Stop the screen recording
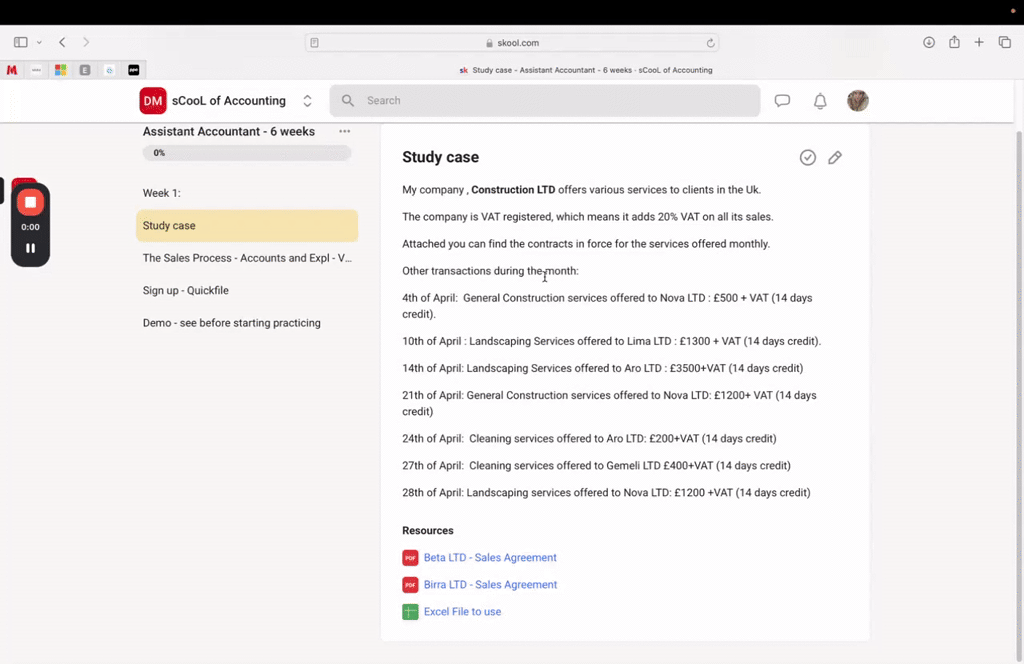 coord(30,202)
